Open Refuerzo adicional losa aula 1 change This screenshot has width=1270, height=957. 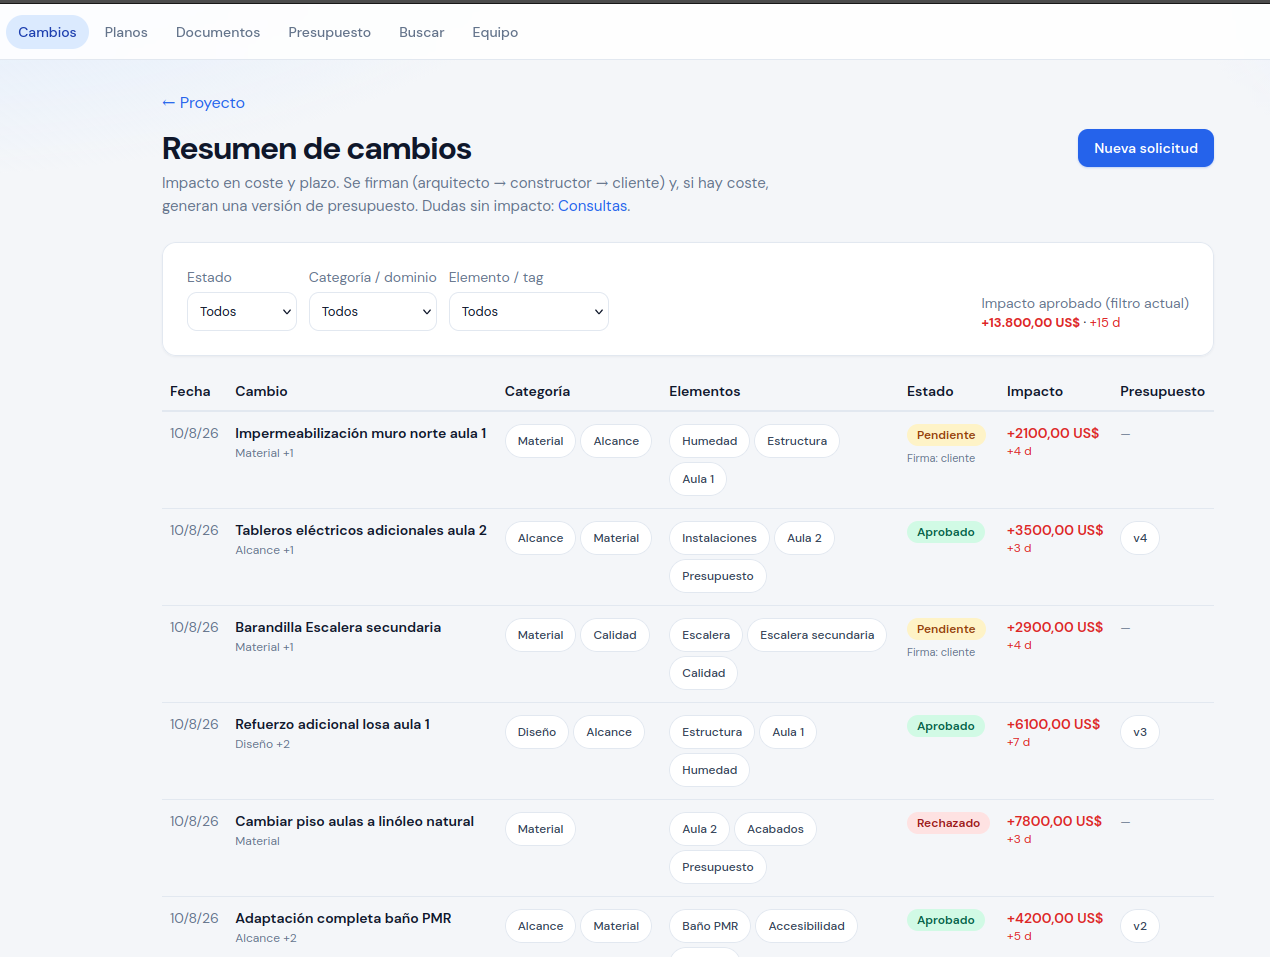click(332, 724)
